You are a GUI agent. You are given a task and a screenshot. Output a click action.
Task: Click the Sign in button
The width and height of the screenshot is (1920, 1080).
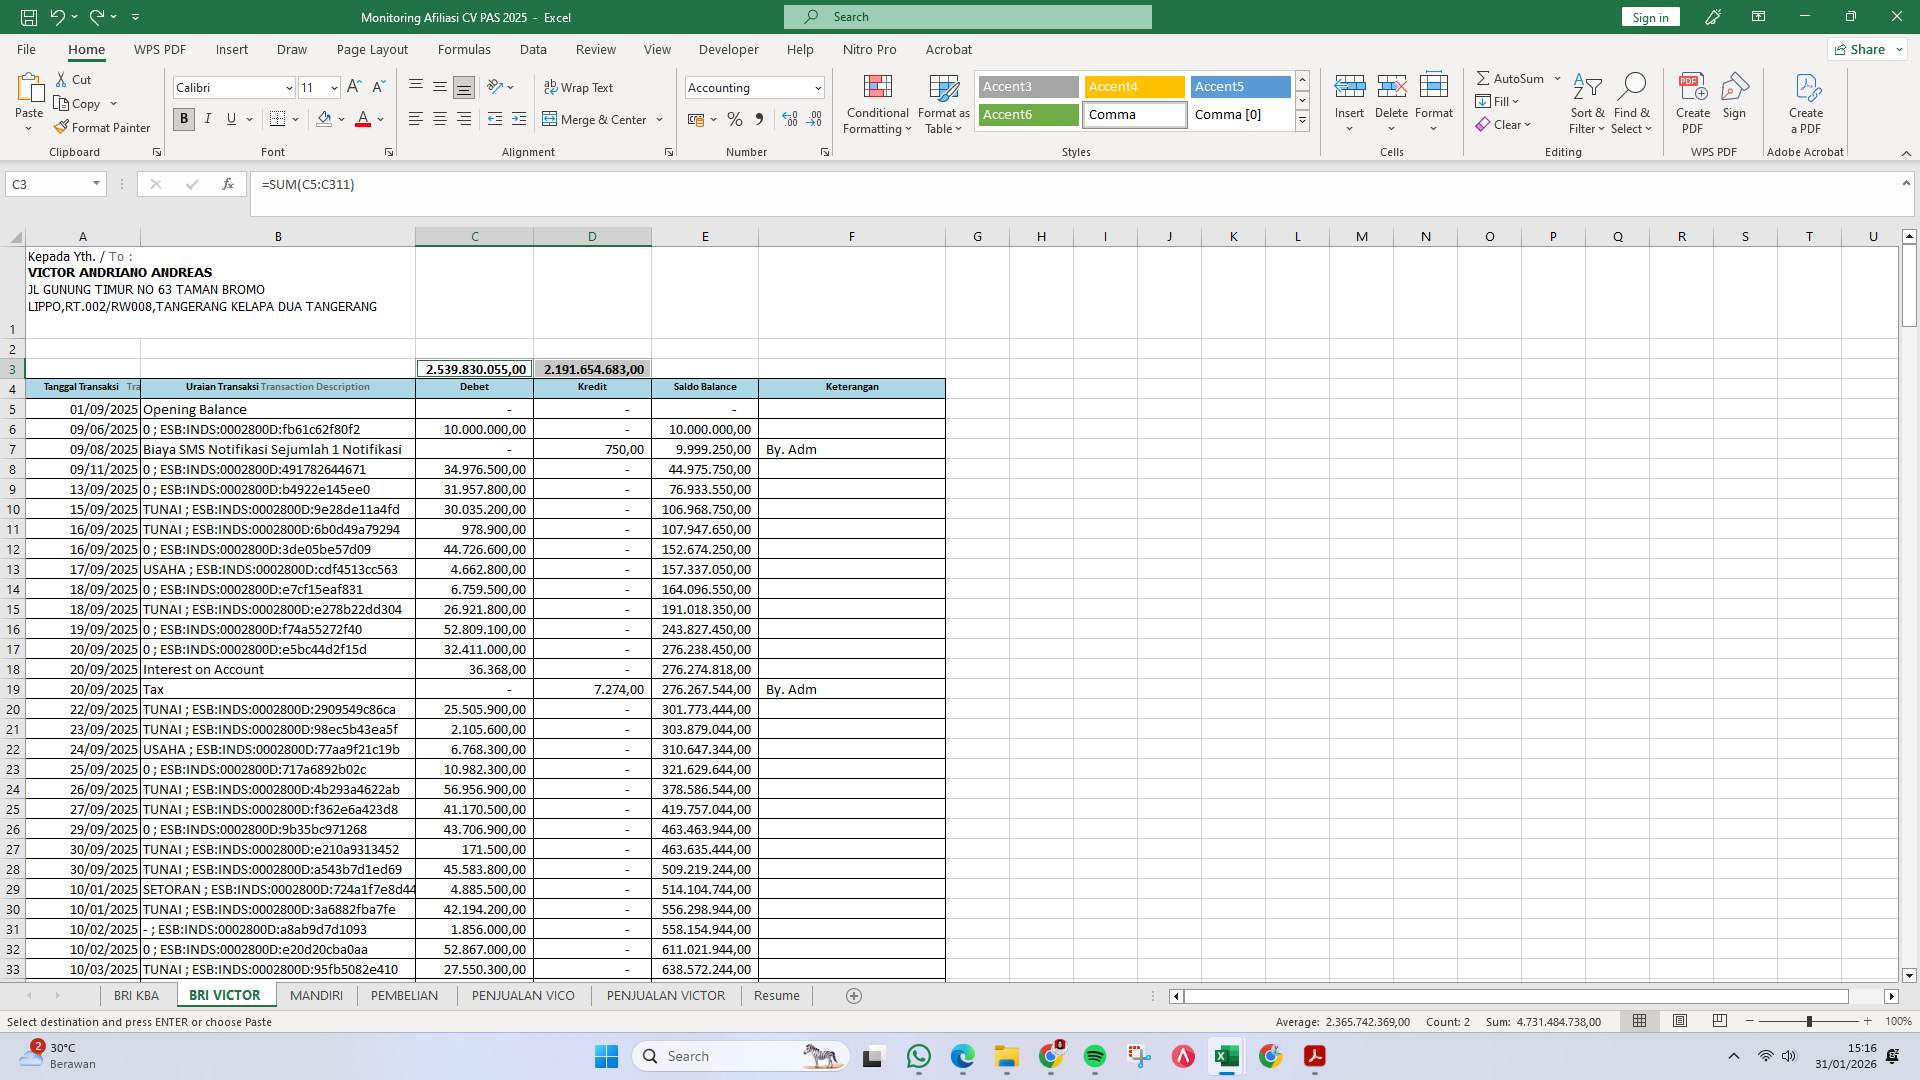coord(1649,16)
